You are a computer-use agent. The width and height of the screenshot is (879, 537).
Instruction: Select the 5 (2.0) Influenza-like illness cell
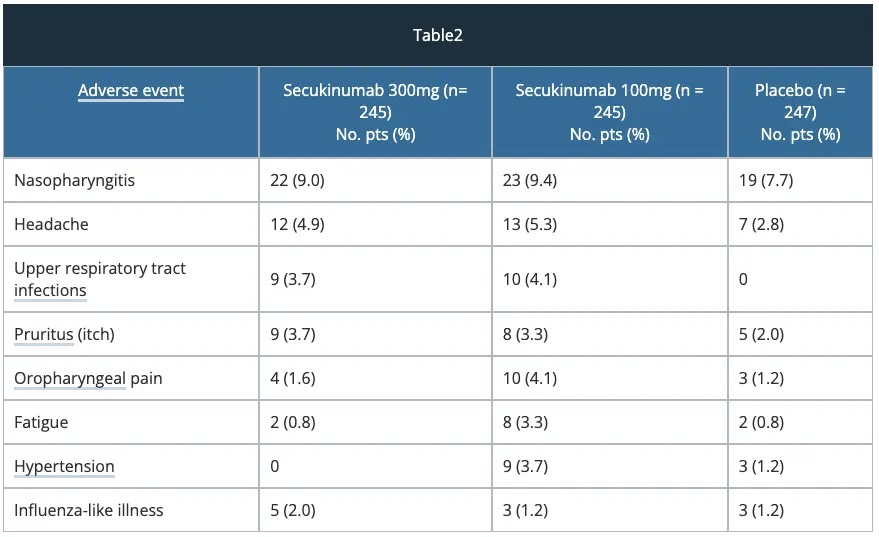coord(292,510)
